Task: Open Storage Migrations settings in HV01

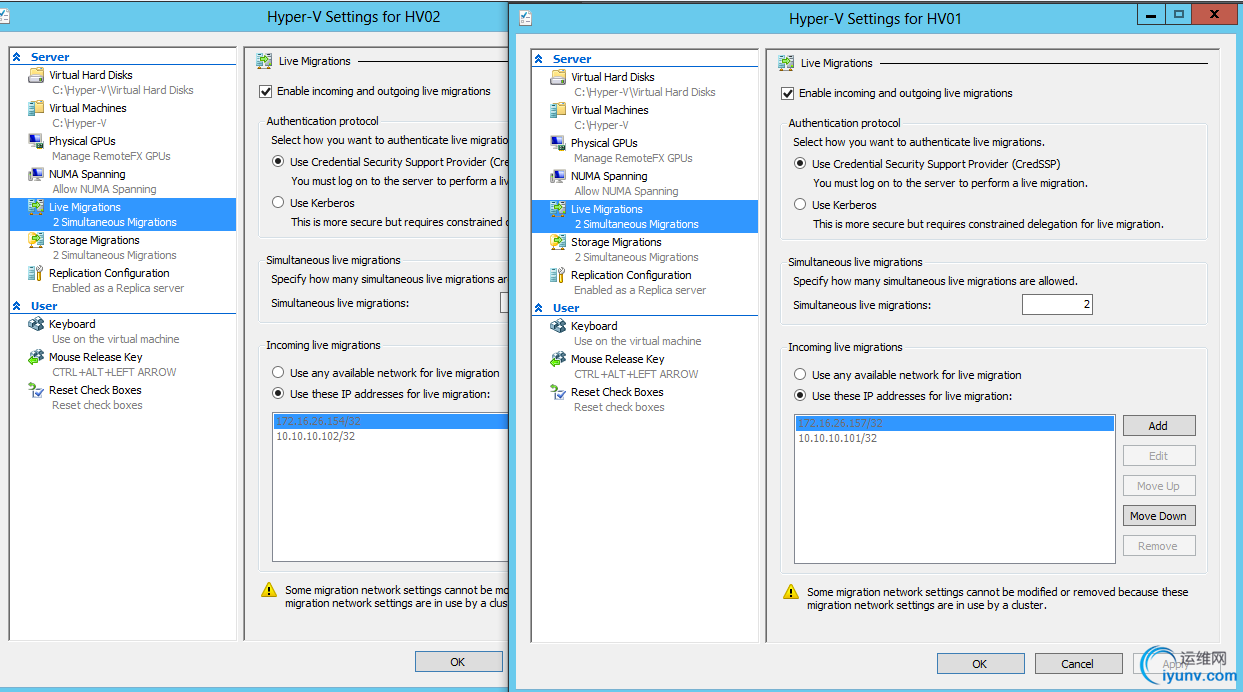Action: [x=644, y=249]
